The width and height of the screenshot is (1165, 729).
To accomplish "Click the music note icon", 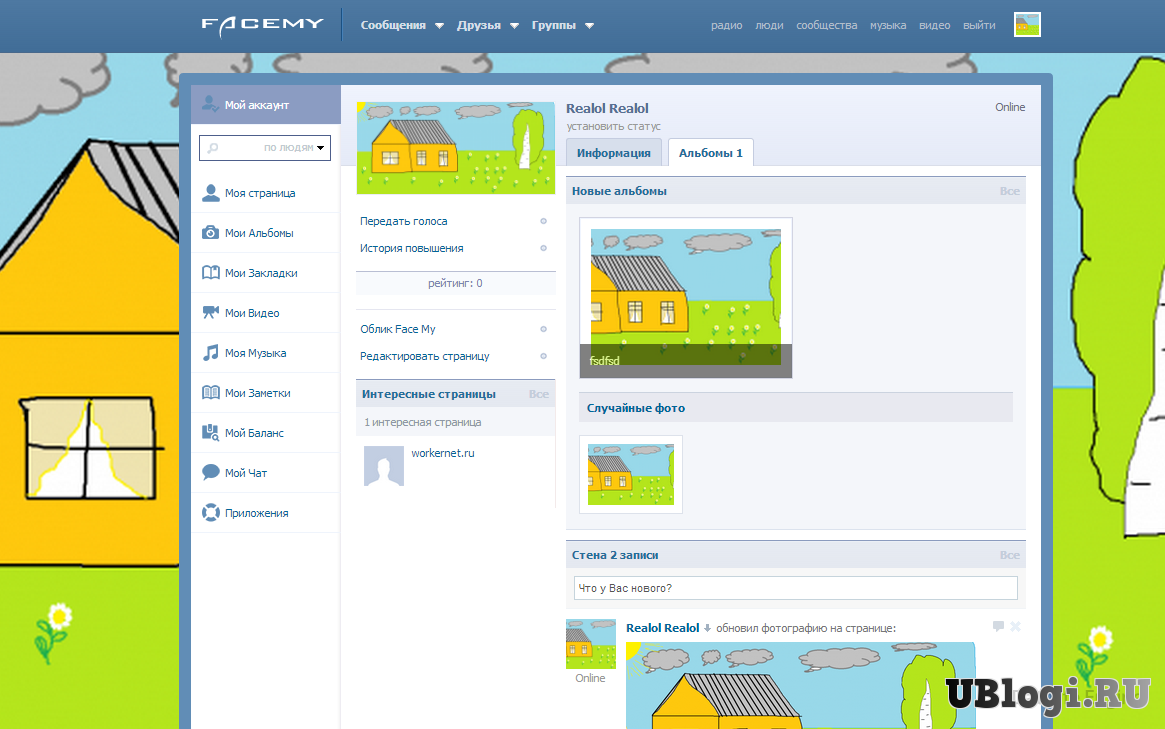I will click(211, 353).
